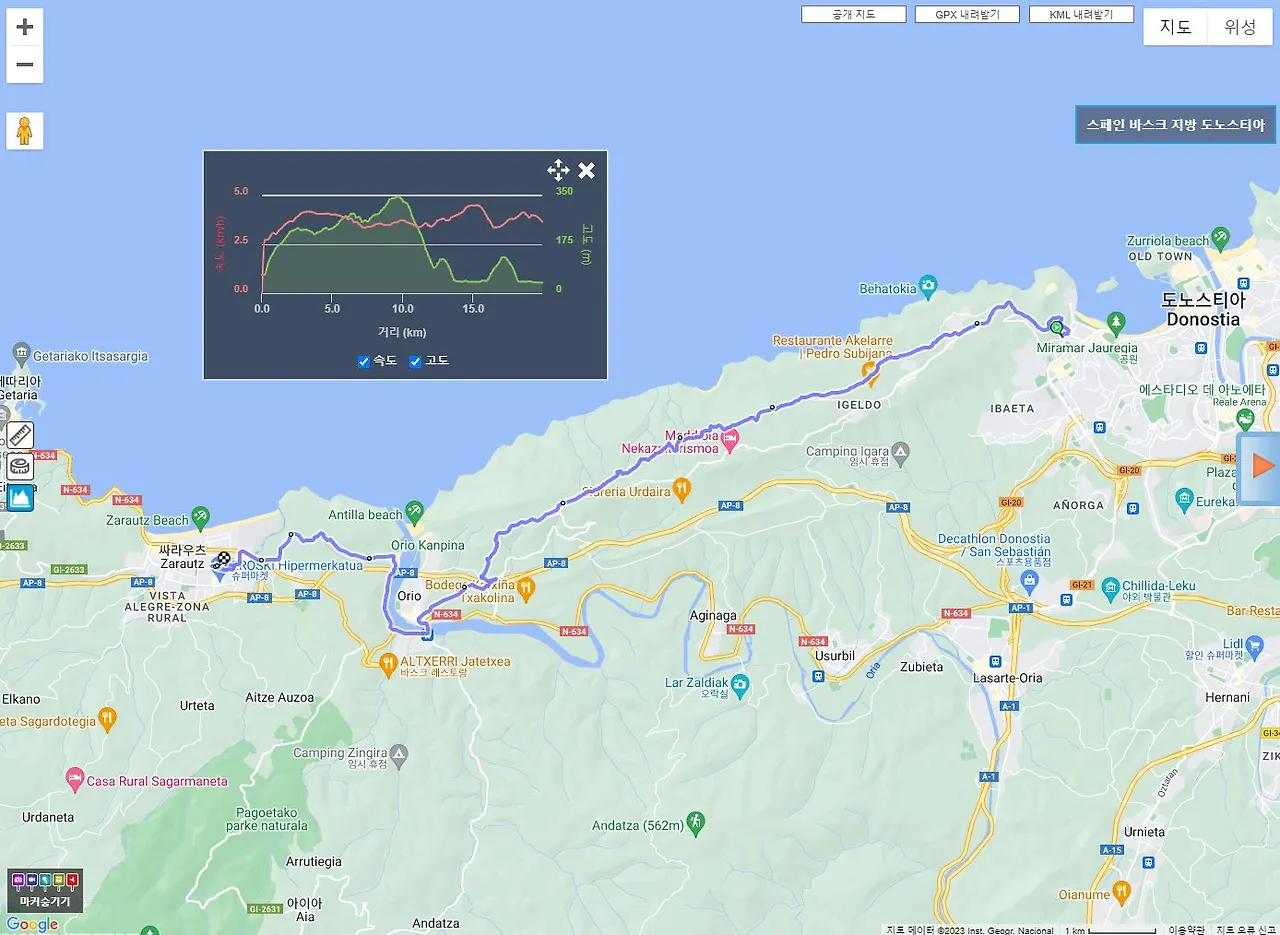Open the Getariako Itsasargia museum pin
The image size is (1280, 935).
22,353
